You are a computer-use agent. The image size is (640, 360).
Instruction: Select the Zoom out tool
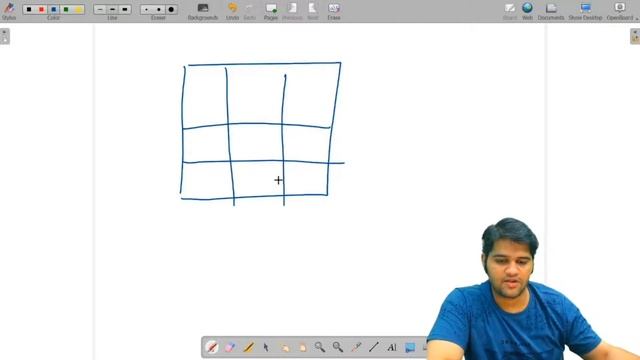338,347
